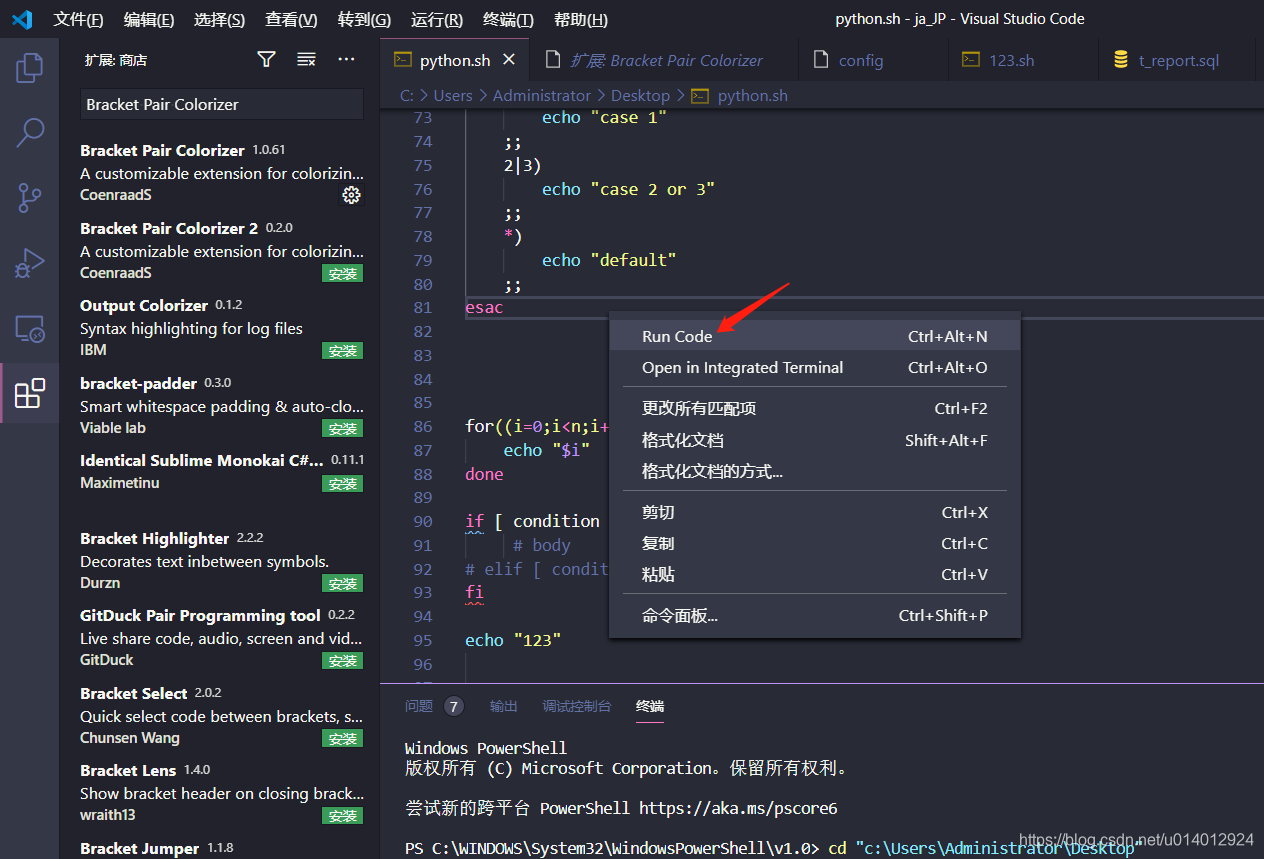Viewport: 1264px width, 859px height.
Task: Click the aka.ms/pscore6 link in terminal
Action: [x=738, y=808]
